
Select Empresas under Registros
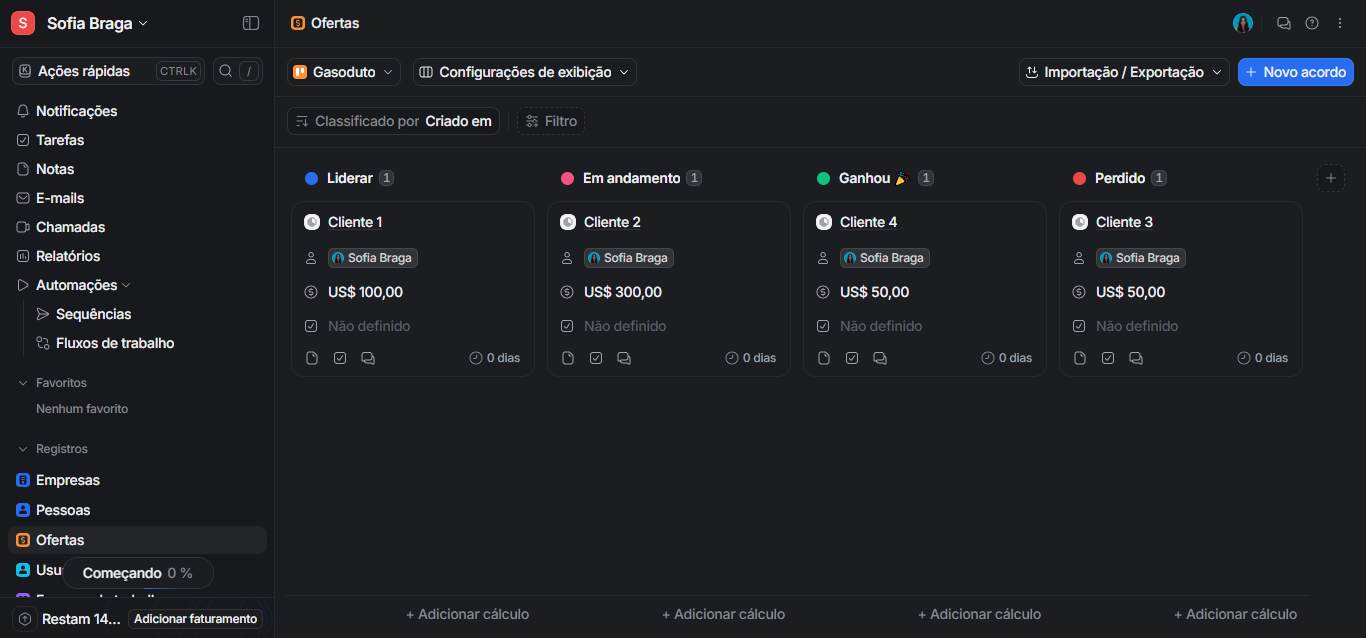click(x=68, y=479)
